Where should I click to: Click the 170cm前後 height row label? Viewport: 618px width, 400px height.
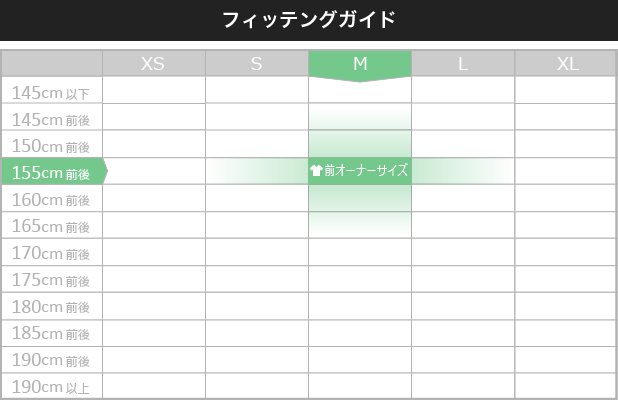[52, 252]
